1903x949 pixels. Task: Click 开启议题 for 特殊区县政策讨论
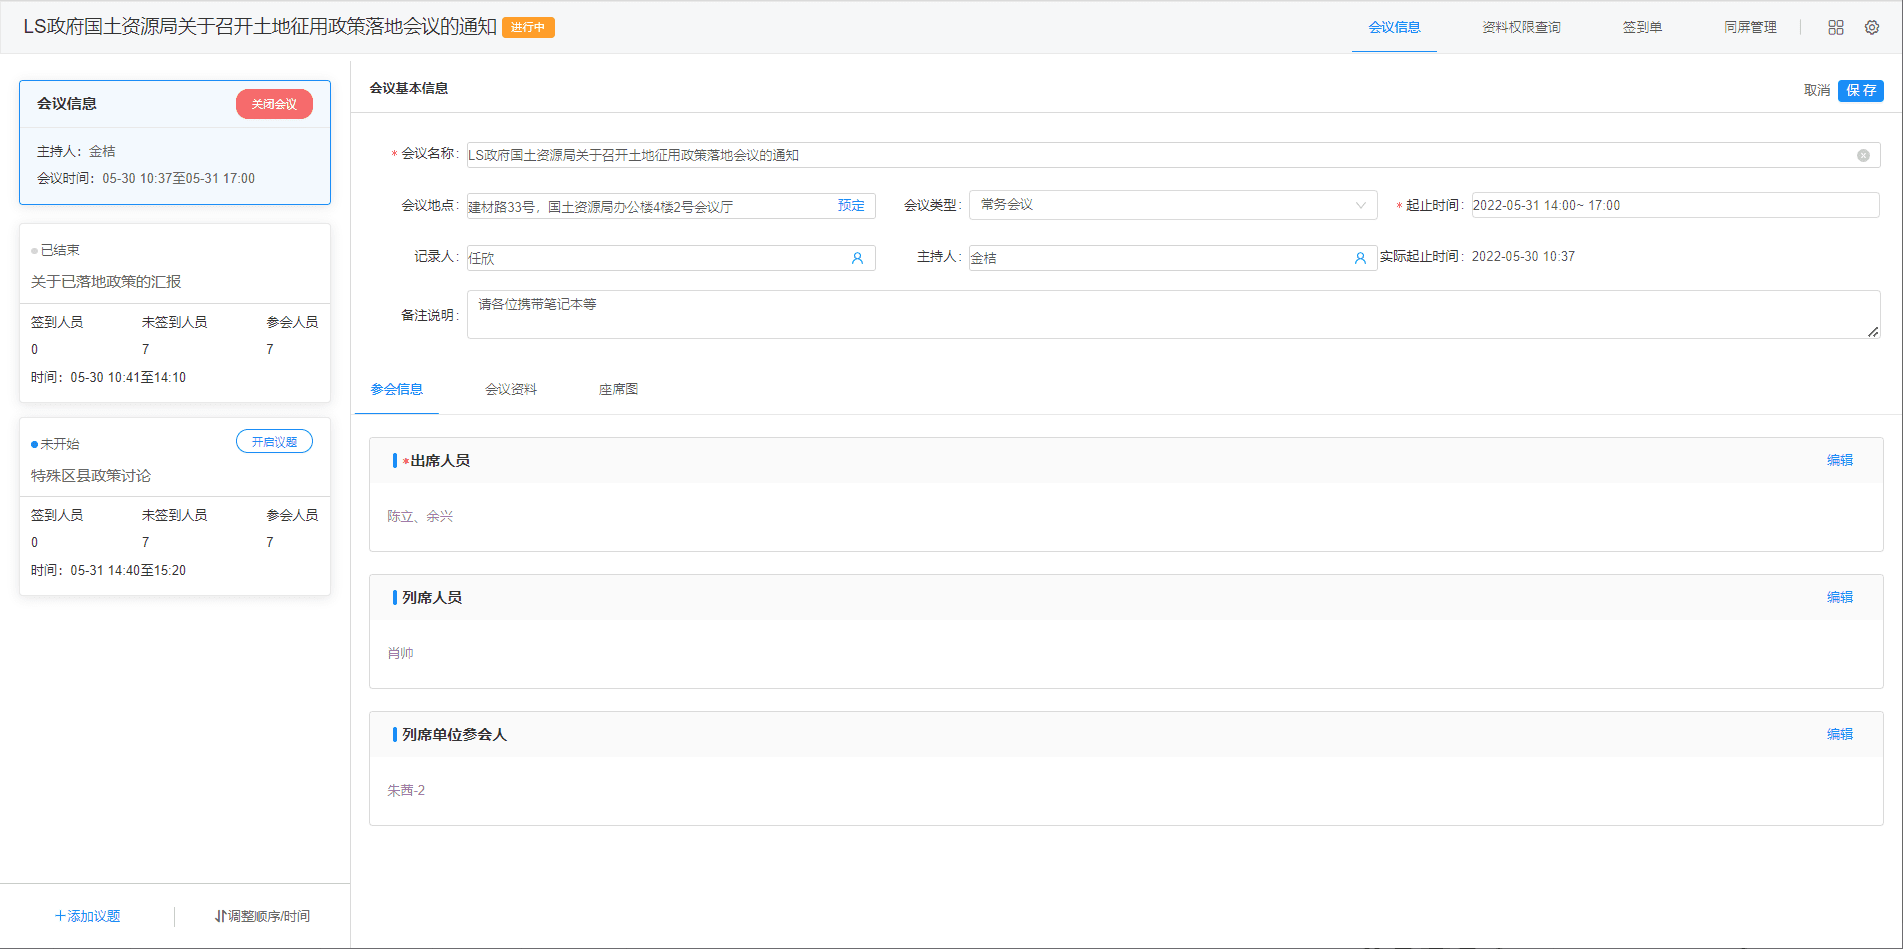[274, 442]
